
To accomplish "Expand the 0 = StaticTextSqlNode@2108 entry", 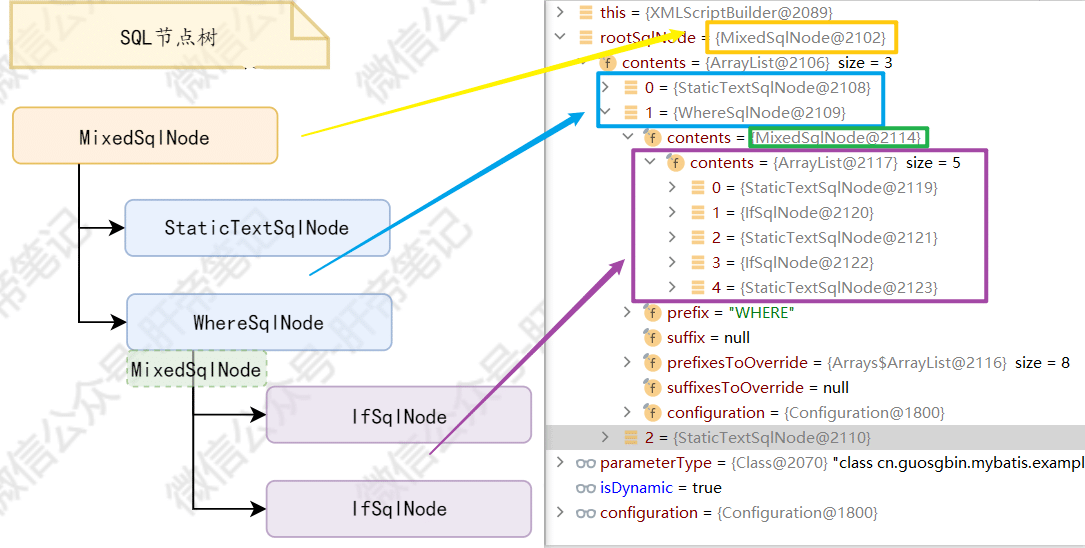I will 604,88.
